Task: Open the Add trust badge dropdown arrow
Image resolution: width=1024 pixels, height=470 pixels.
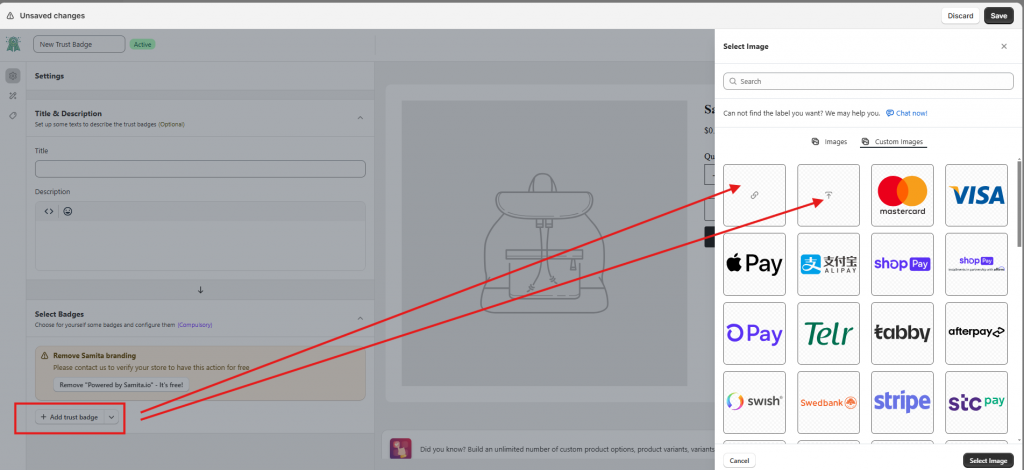Action: pyautogui.click(x=111, y=416)
